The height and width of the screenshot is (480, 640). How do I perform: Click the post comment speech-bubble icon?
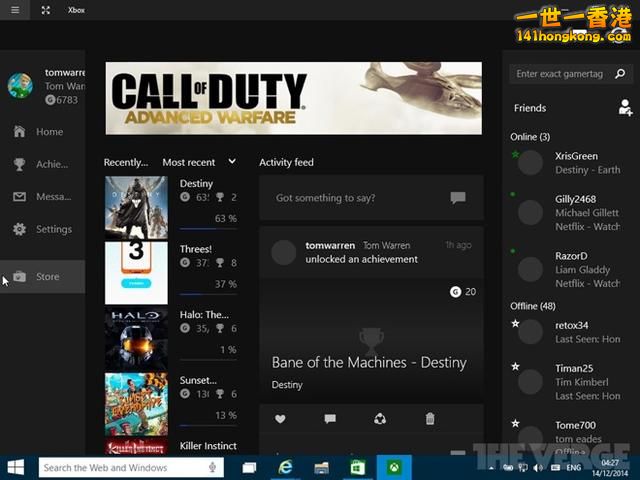[458, 198]
